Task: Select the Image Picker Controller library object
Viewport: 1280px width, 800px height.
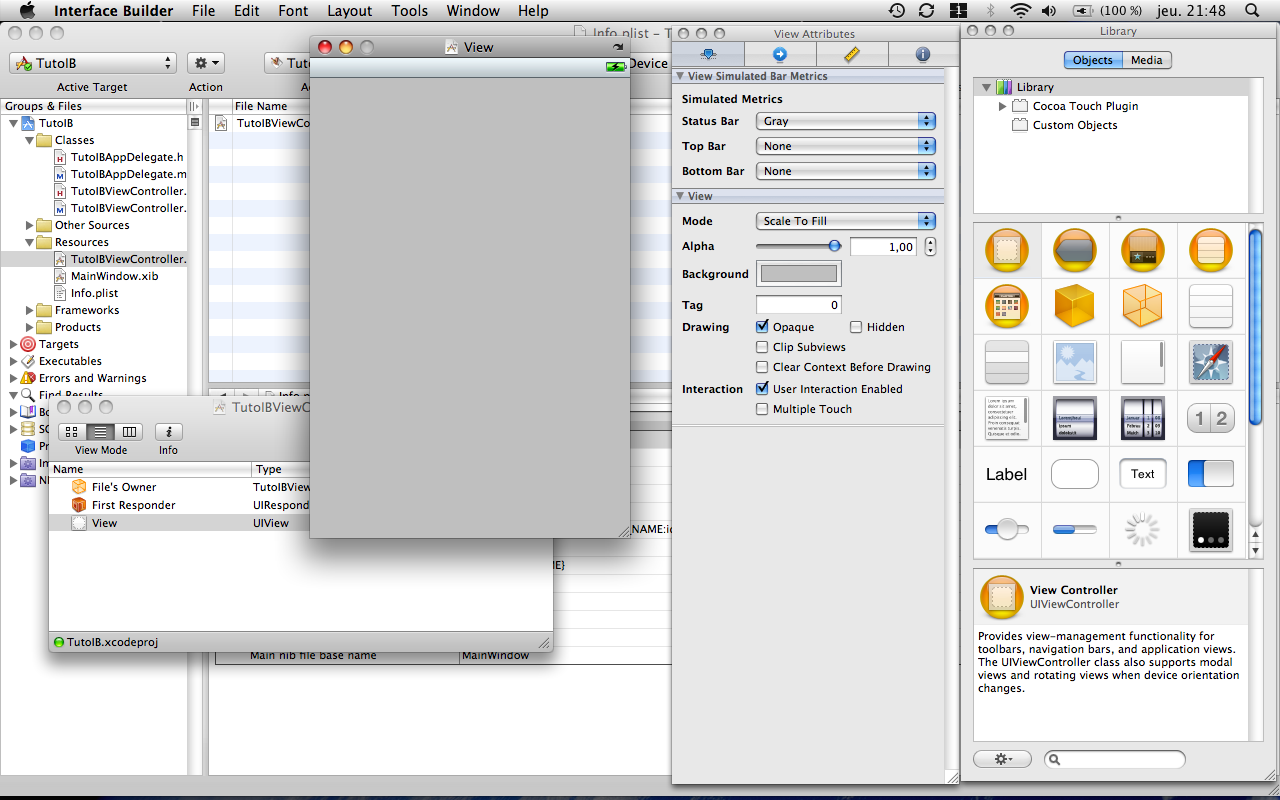Action: coord(1007,306)
